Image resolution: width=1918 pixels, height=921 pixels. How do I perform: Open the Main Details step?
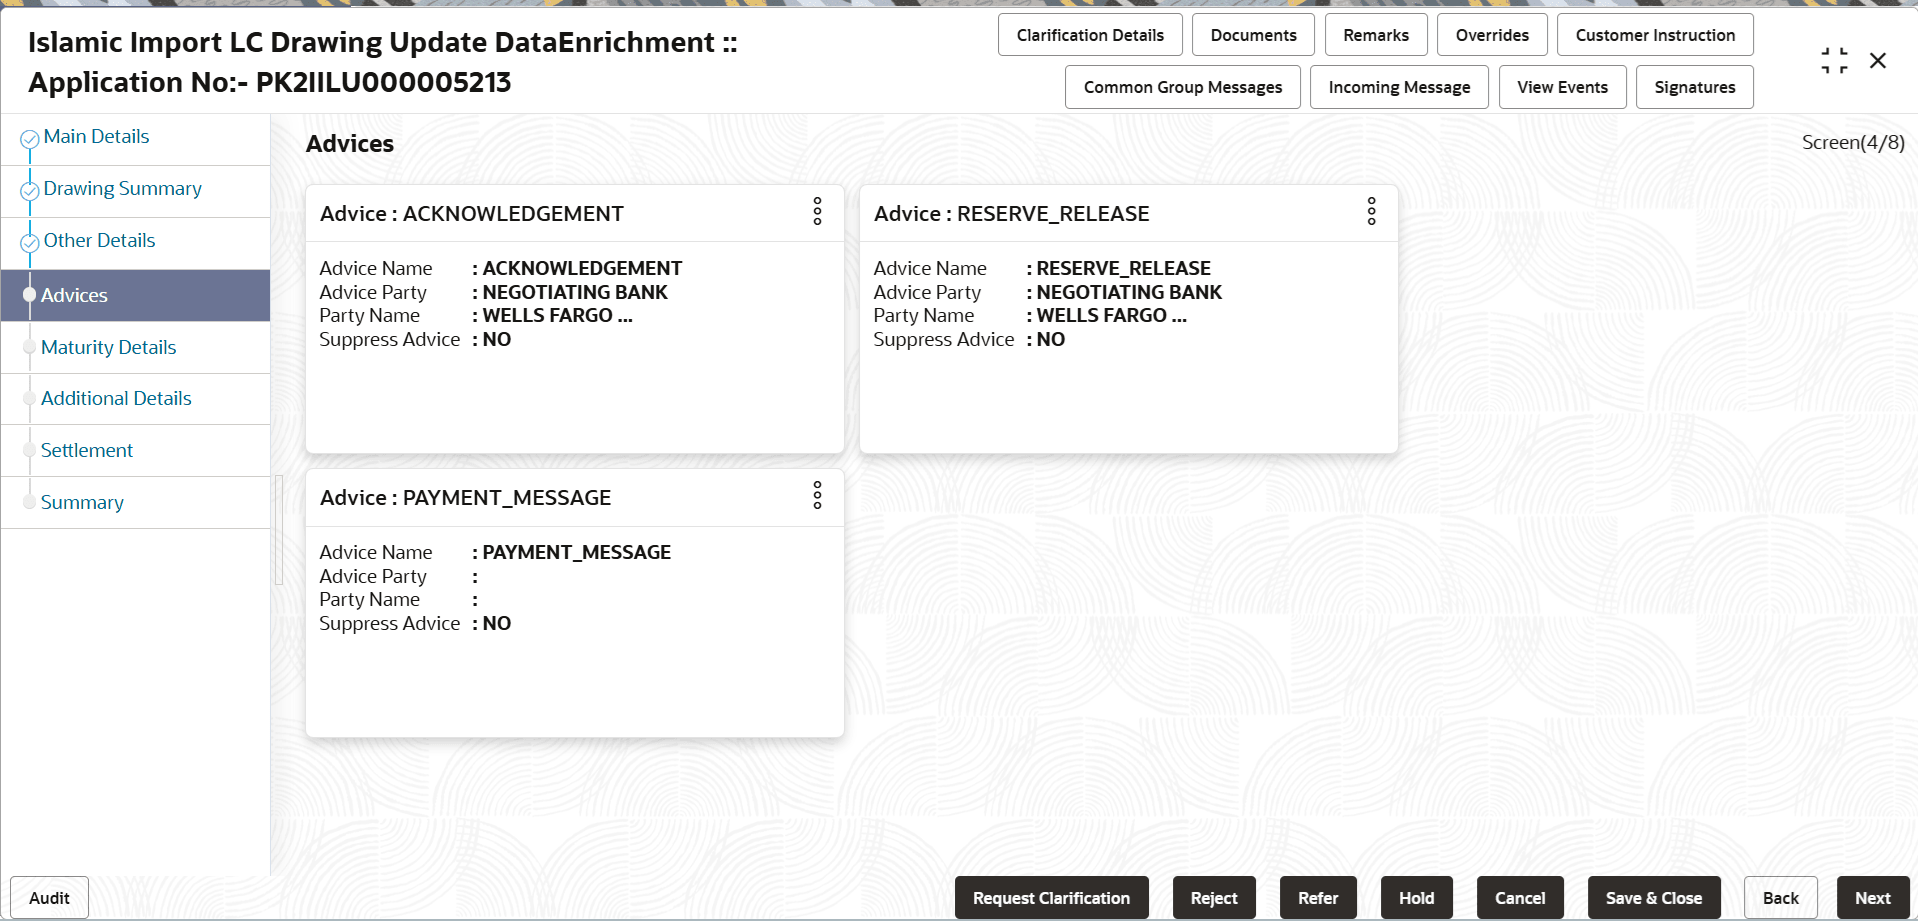96,137
